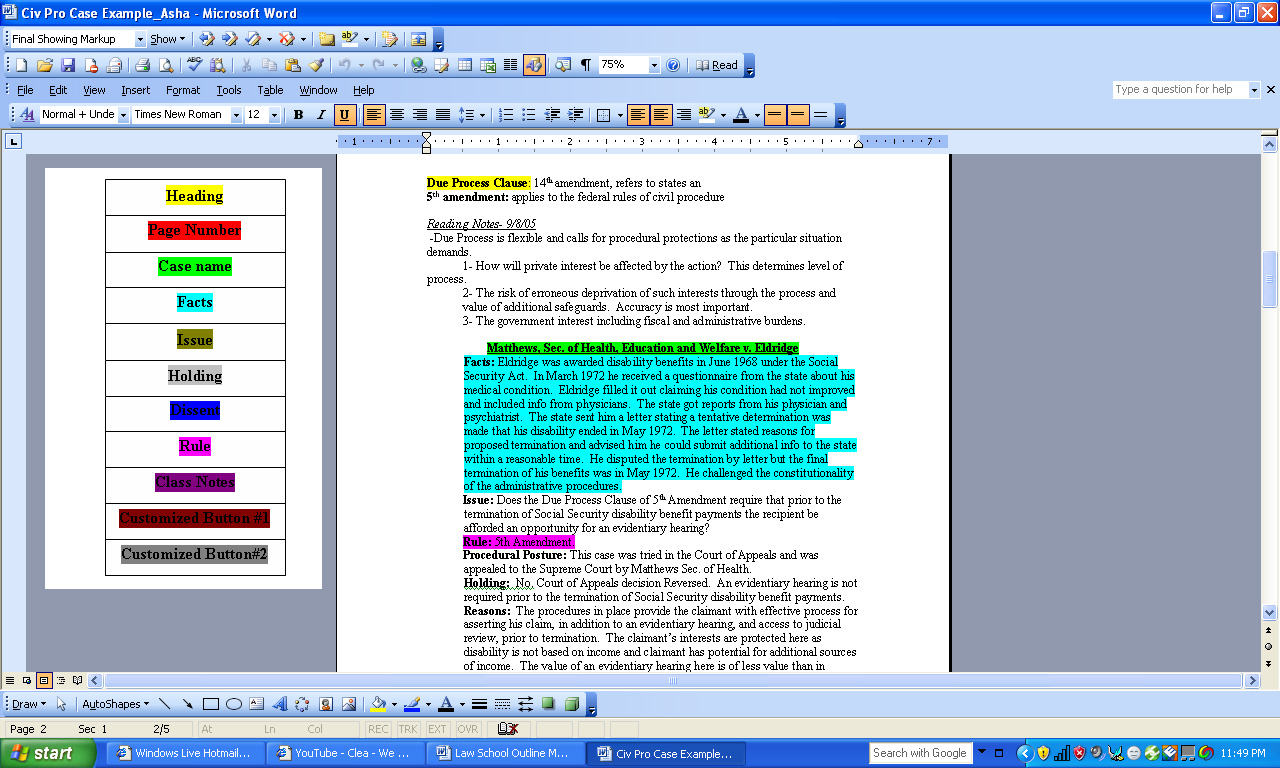1280x768 pixels.
Task: Click the Save icon in the toolbar
Action: coord(68,65)
